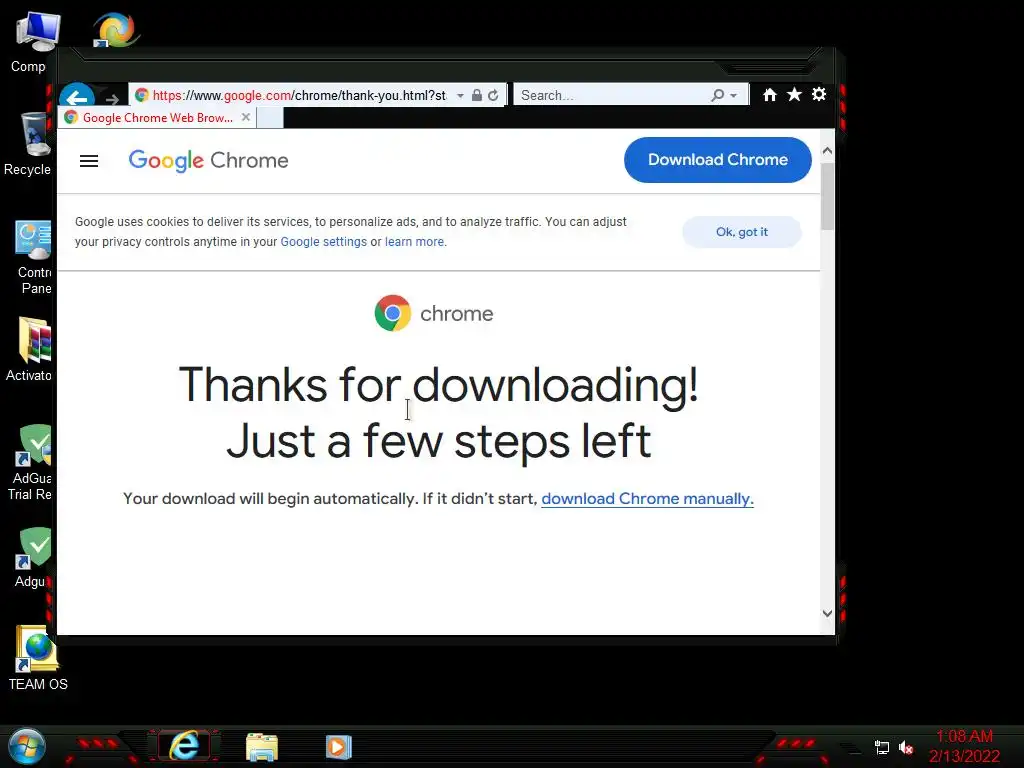This screenshot has height=768, width=1024.
Task: Open AdGuard Trial Reset shortcut
Action: pos(31,462)
